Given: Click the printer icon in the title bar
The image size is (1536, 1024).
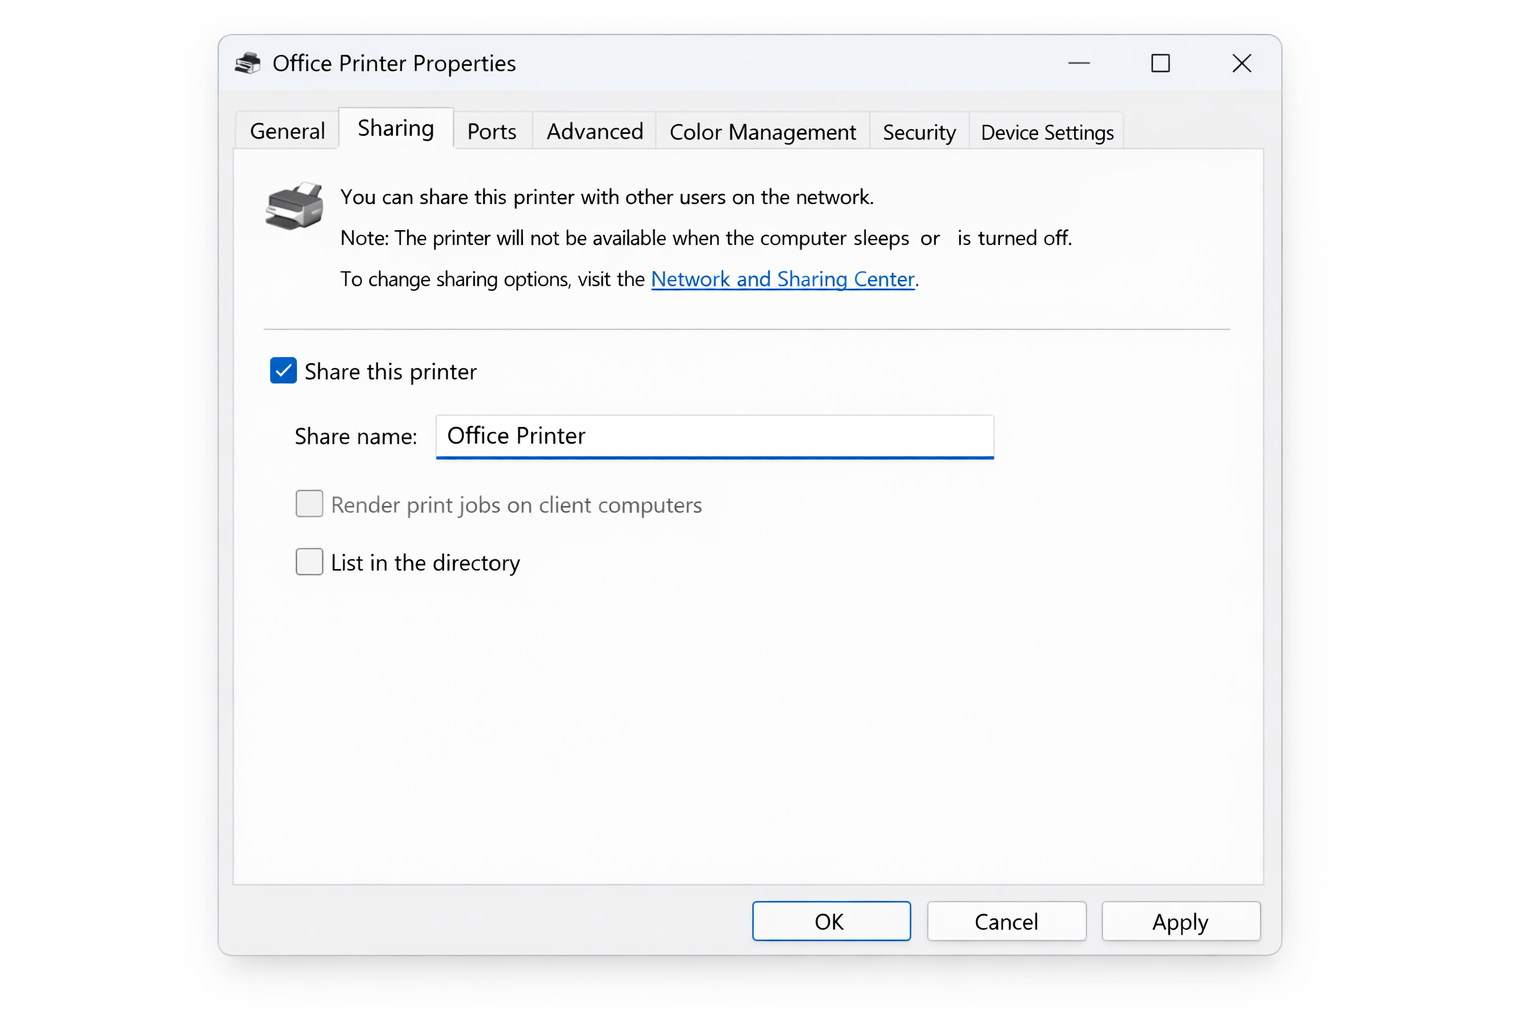Looking at the screenshot, I should (x=247, y=62).
